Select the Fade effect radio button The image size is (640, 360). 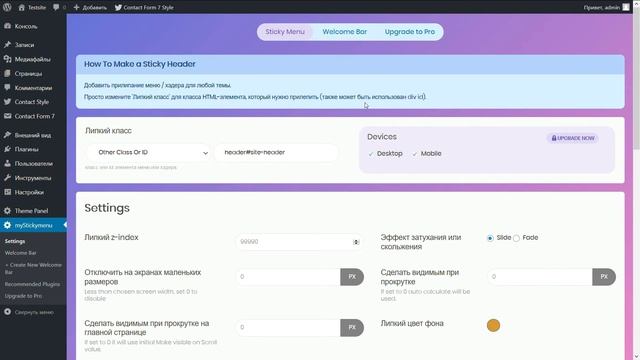(516, 238)
